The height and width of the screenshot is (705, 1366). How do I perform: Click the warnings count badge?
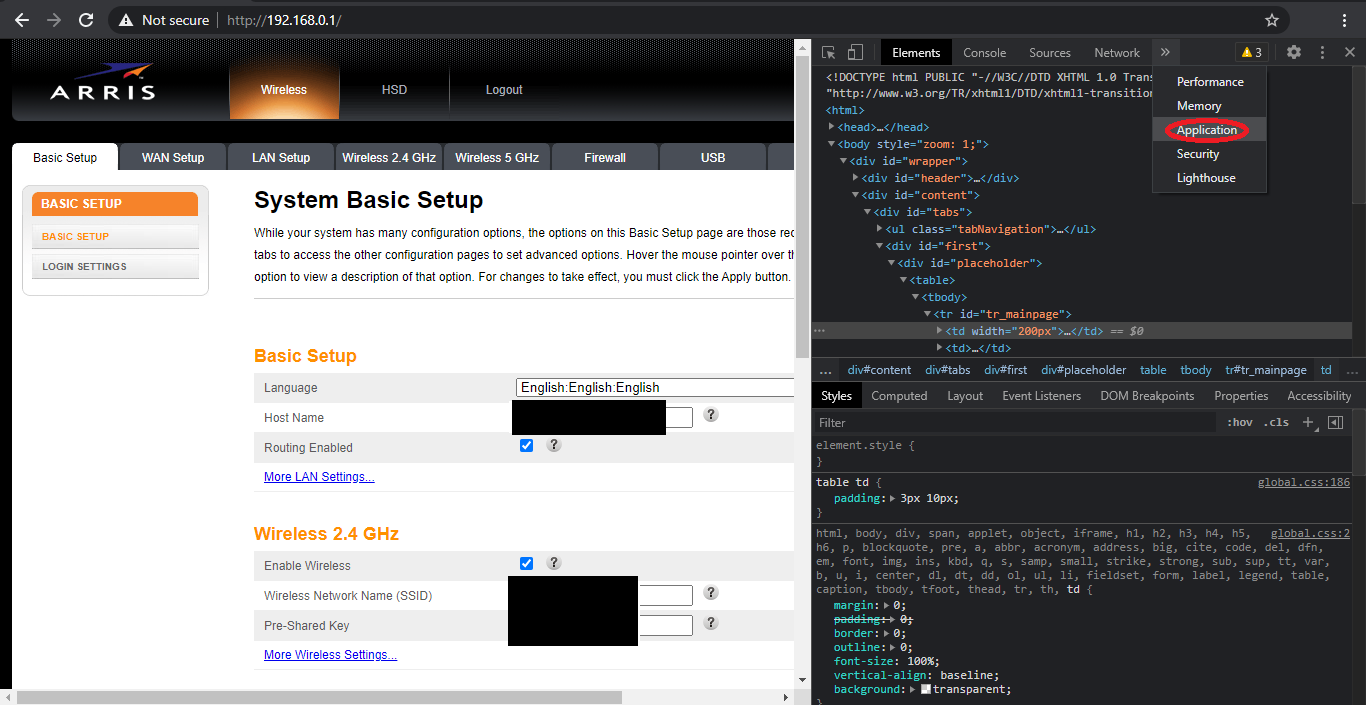point(1252,53)
